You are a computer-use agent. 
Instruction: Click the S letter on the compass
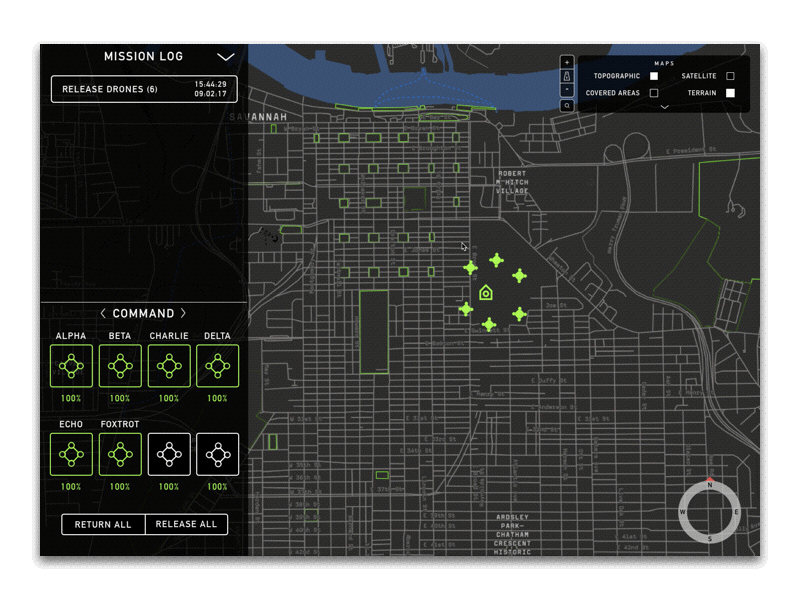(710, 539)
